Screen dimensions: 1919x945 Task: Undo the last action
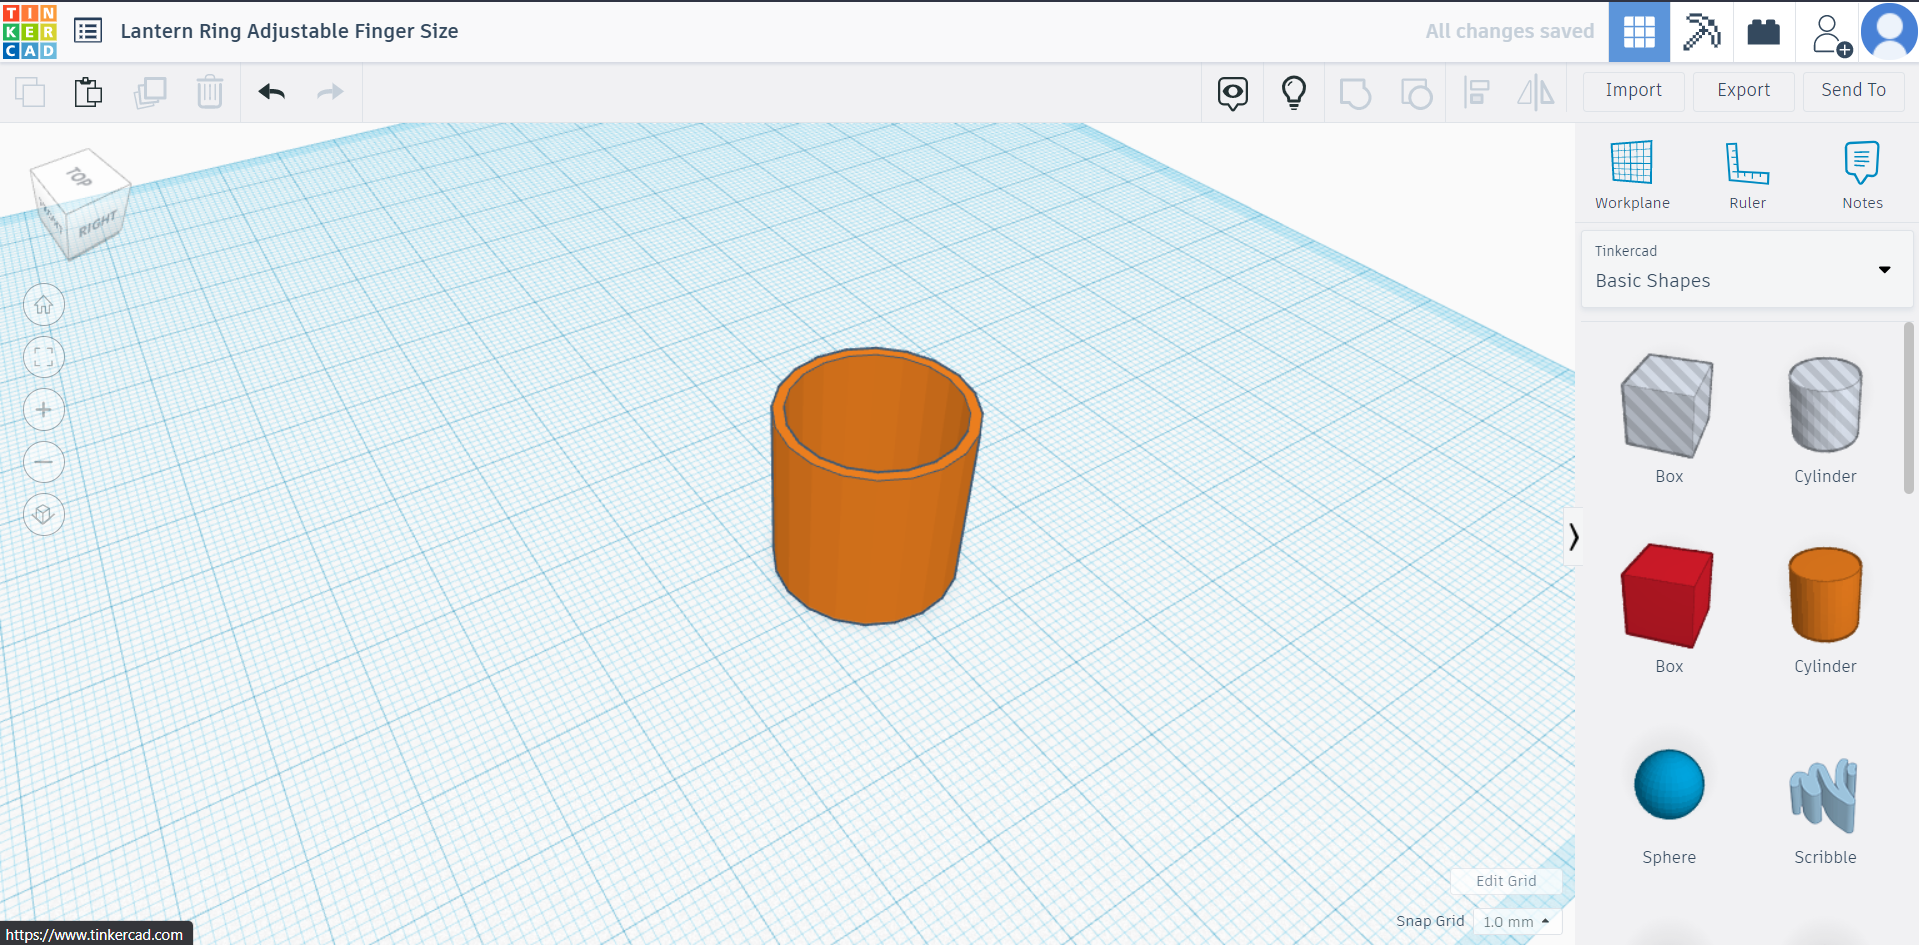click(x=272, y=92)
